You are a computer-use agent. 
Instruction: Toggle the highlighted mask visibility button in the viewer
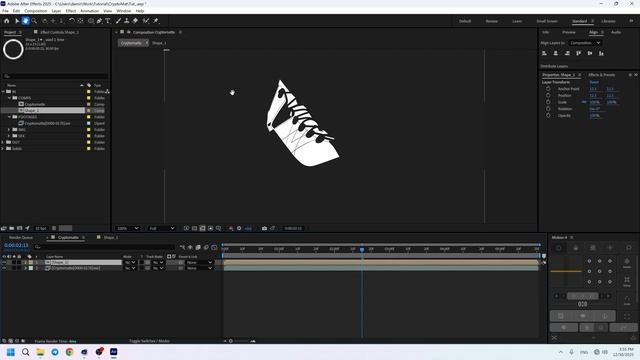[x=202, y=228]
